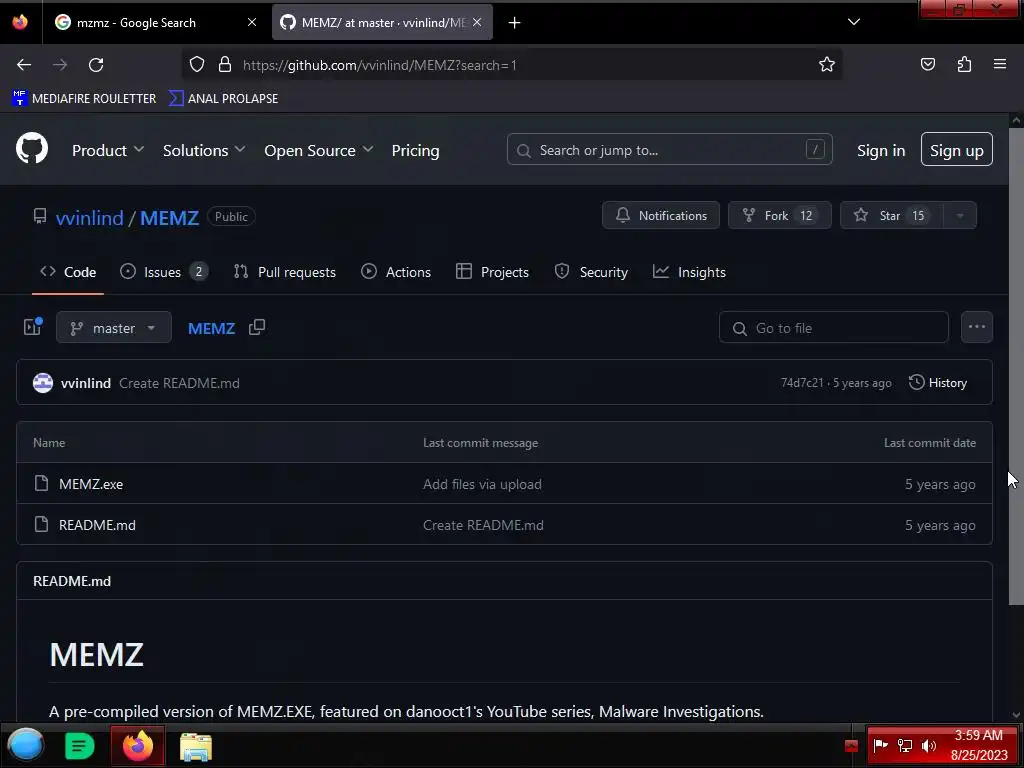Screen dimensions: 1024x768
Task: Bookmark this page with the star icon
Action: 827,64
